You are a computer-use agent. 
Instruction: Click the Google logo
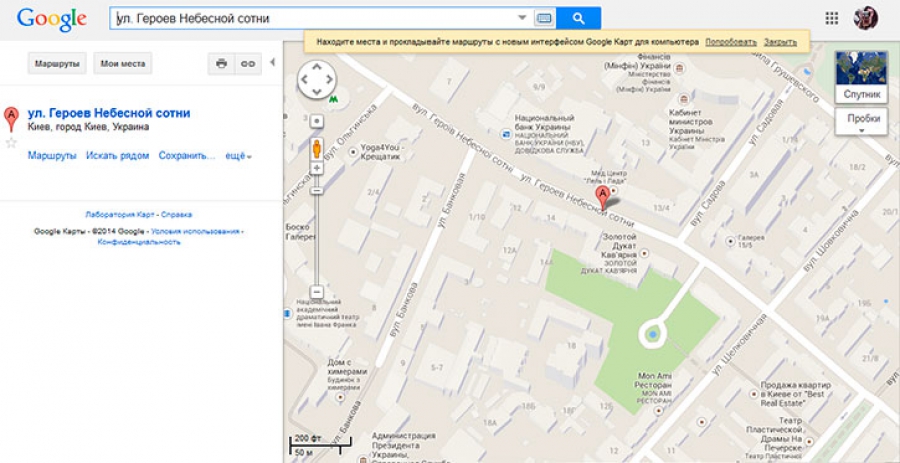click(52, 20)
